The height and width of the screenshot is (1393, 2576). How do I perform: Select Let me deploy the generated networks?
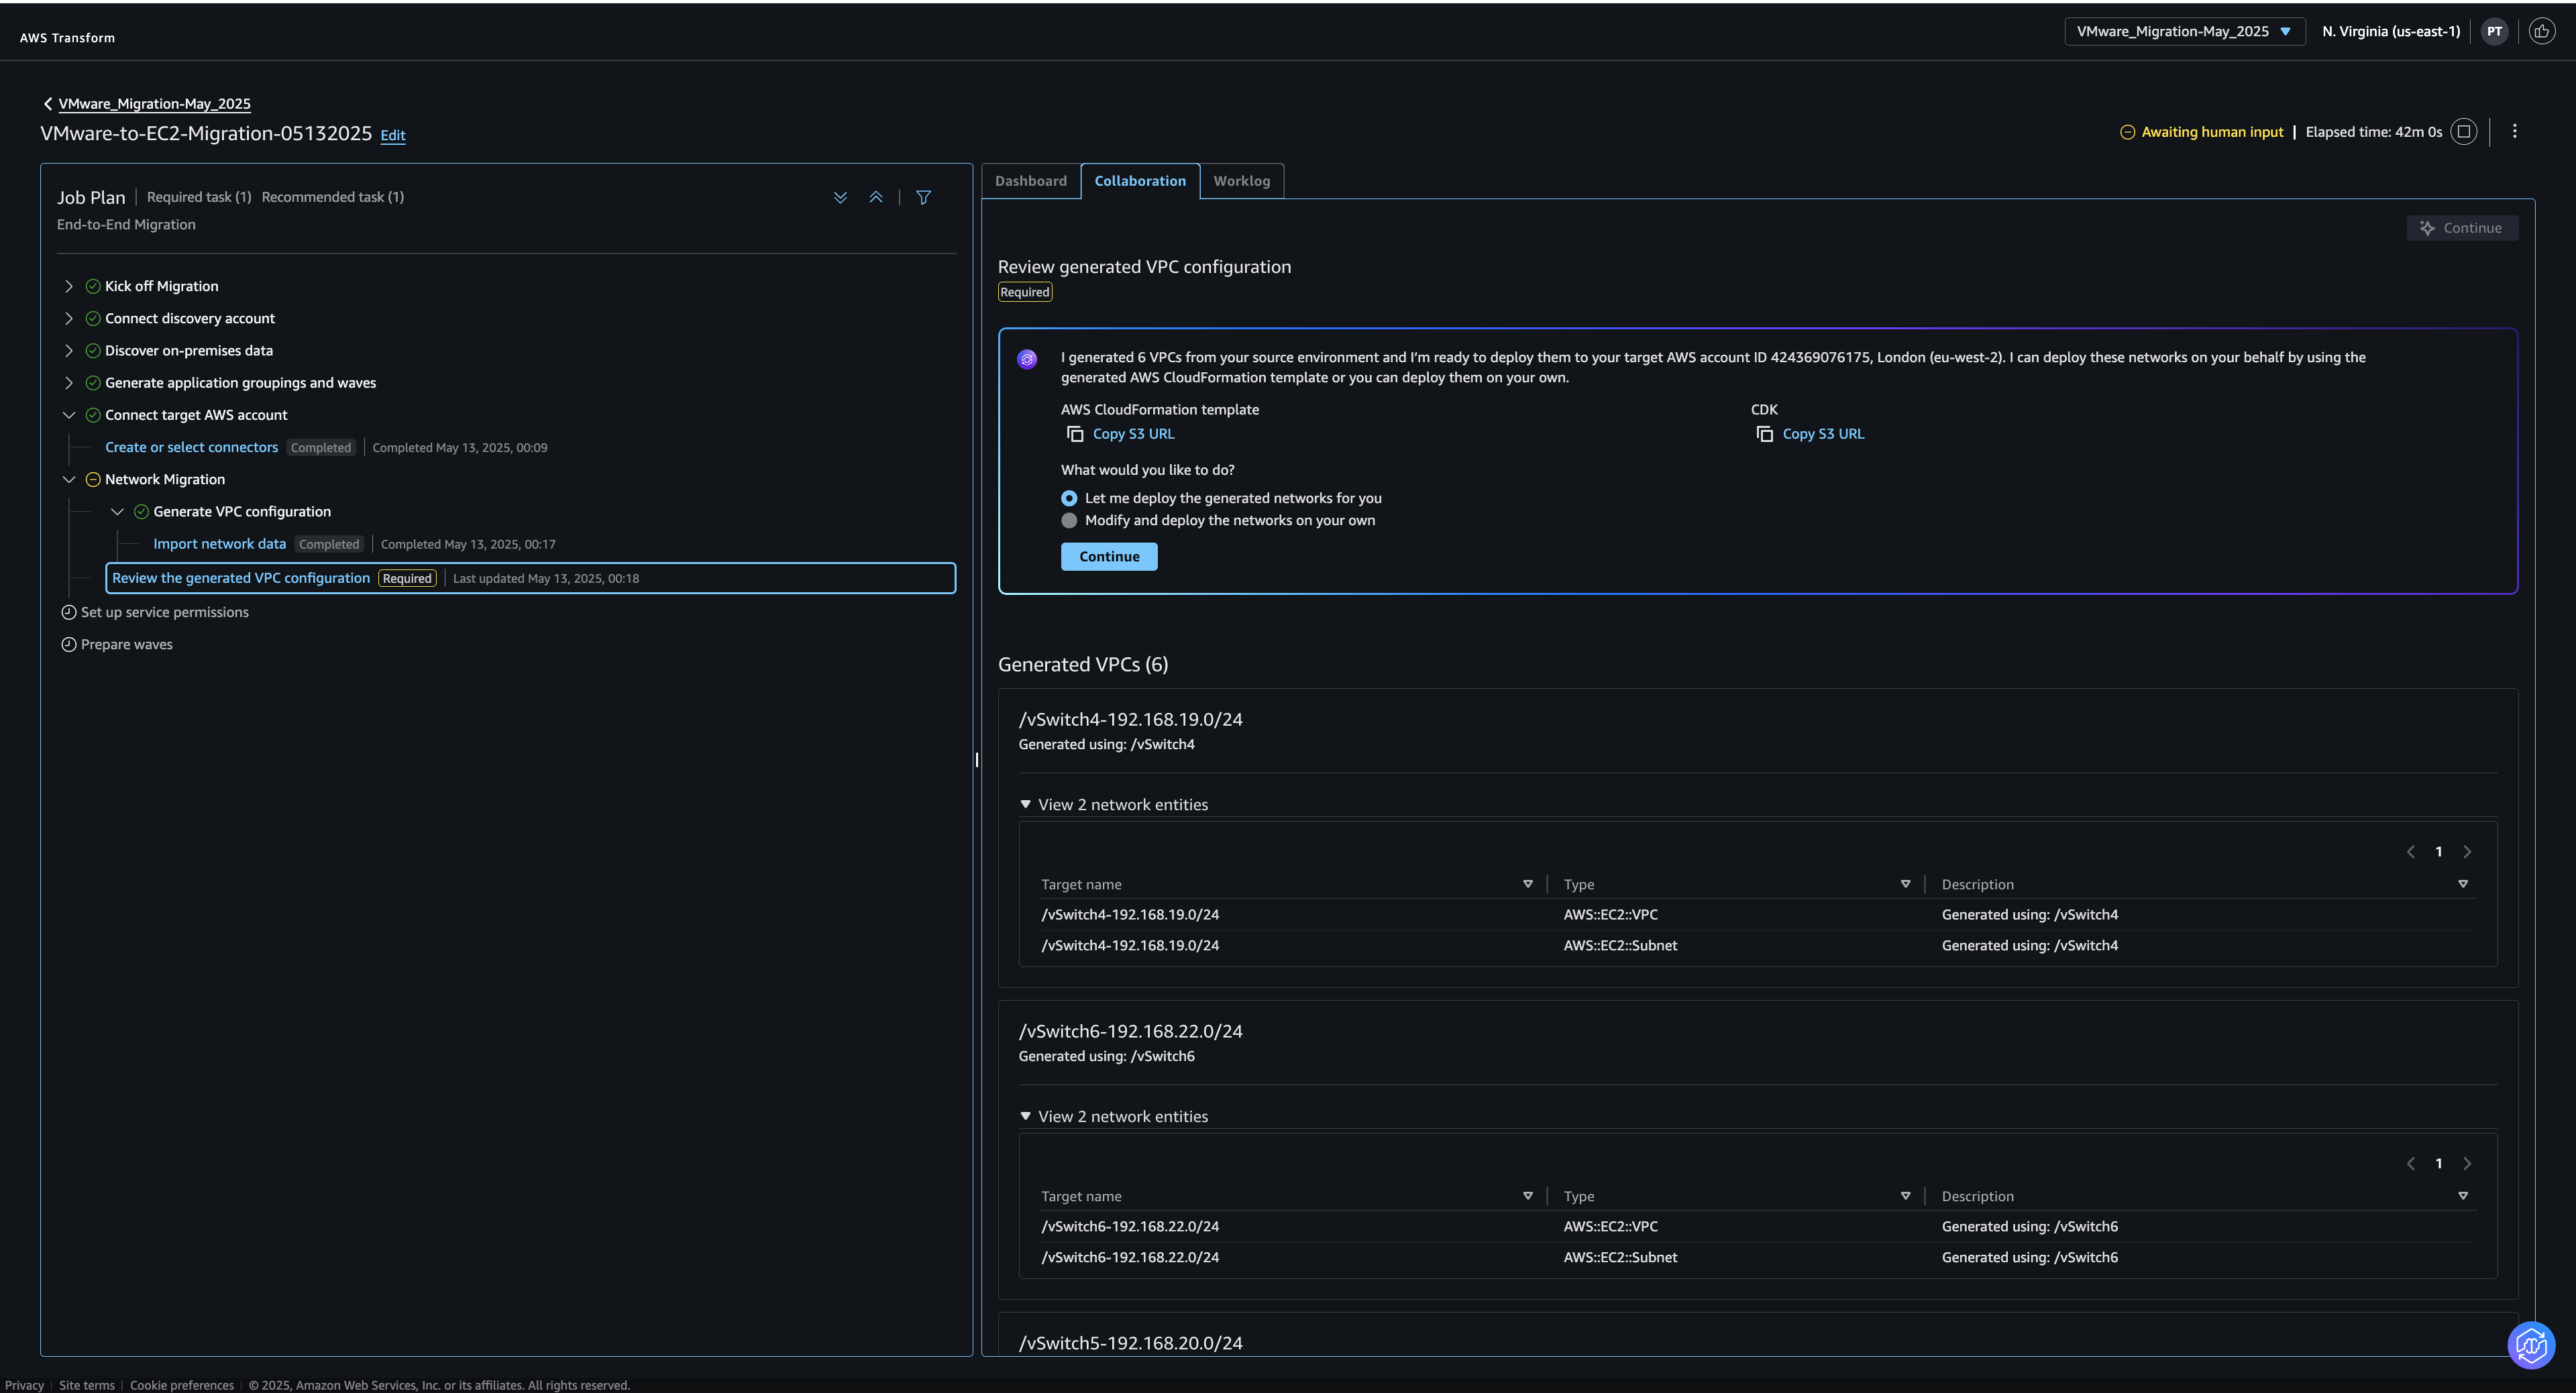click(x=1069, y=498)
